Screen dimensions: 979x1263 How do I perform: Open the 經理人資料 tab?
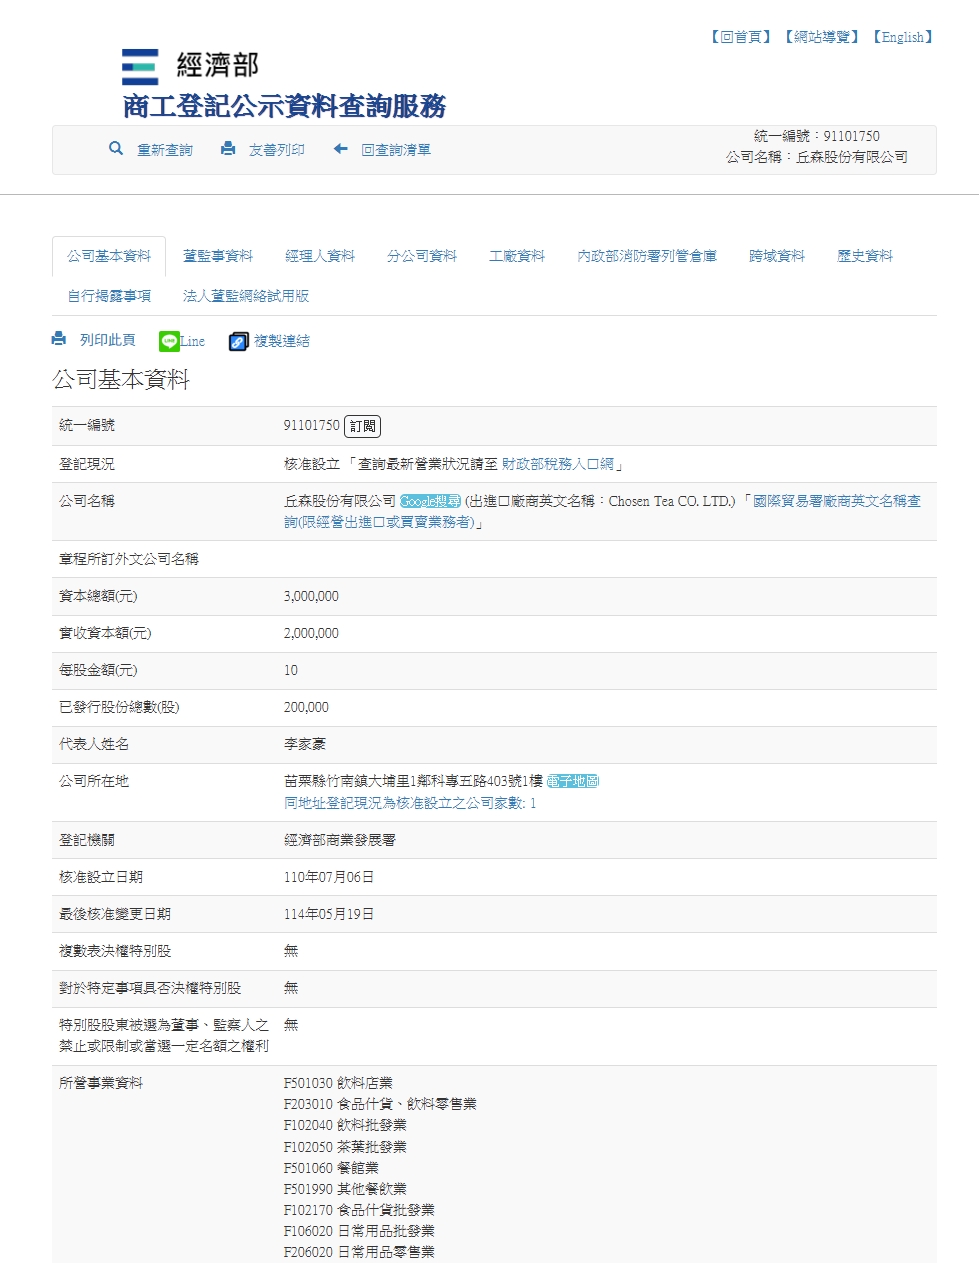click(320, 257)
